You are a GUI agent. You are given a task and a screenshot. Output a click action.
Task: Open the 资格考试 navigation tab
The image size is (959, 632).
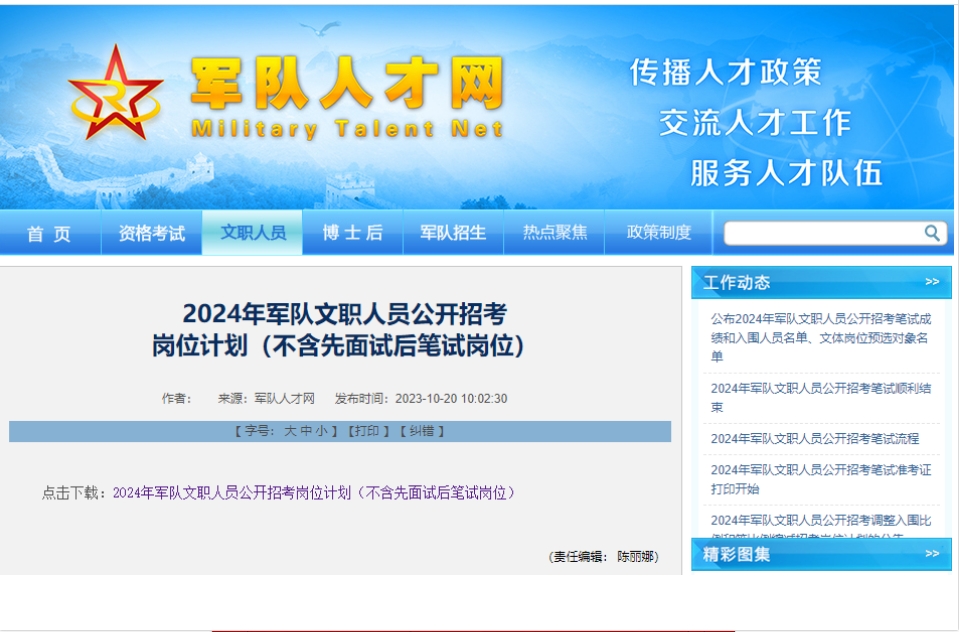coord(152,233)
